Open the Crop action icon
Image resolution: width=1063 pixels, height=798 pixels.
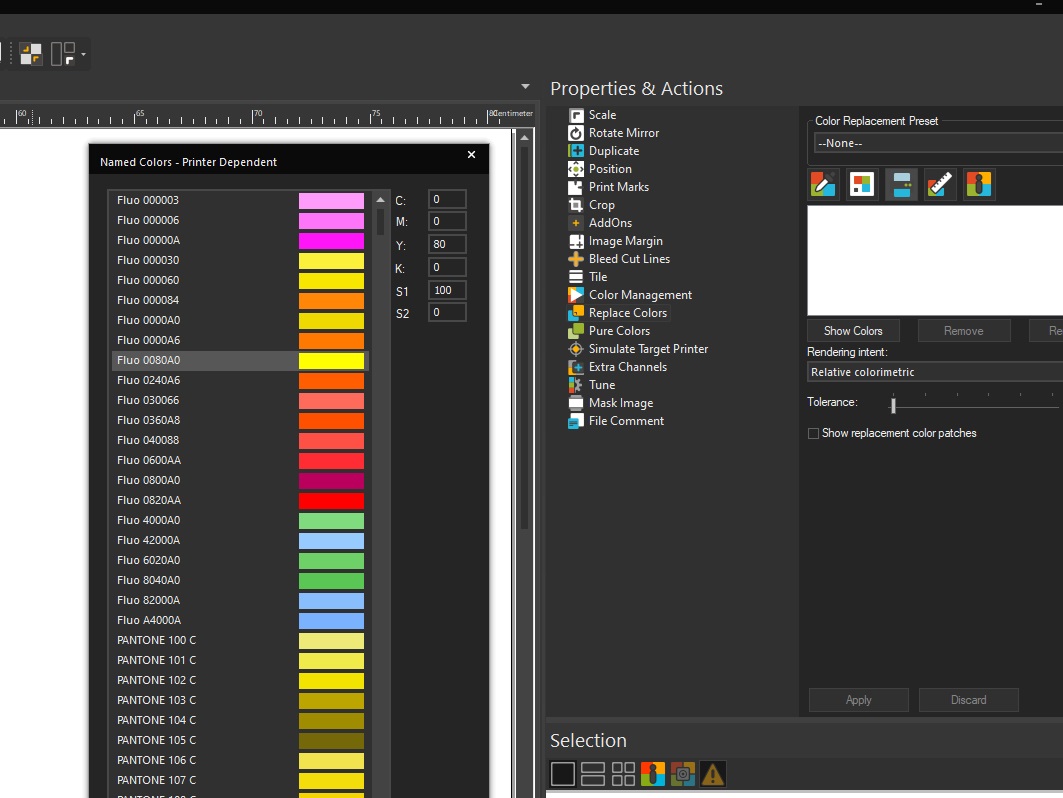(576, 205)
